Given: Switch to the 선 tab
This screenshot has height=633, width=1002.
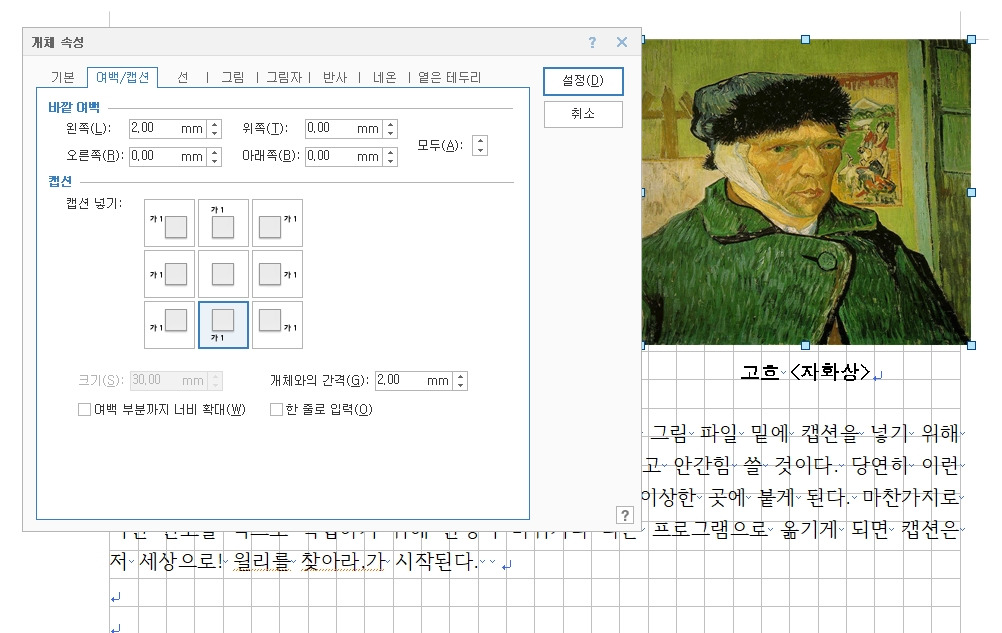Looking at the screenshot, I should click(x=183, y=77).
